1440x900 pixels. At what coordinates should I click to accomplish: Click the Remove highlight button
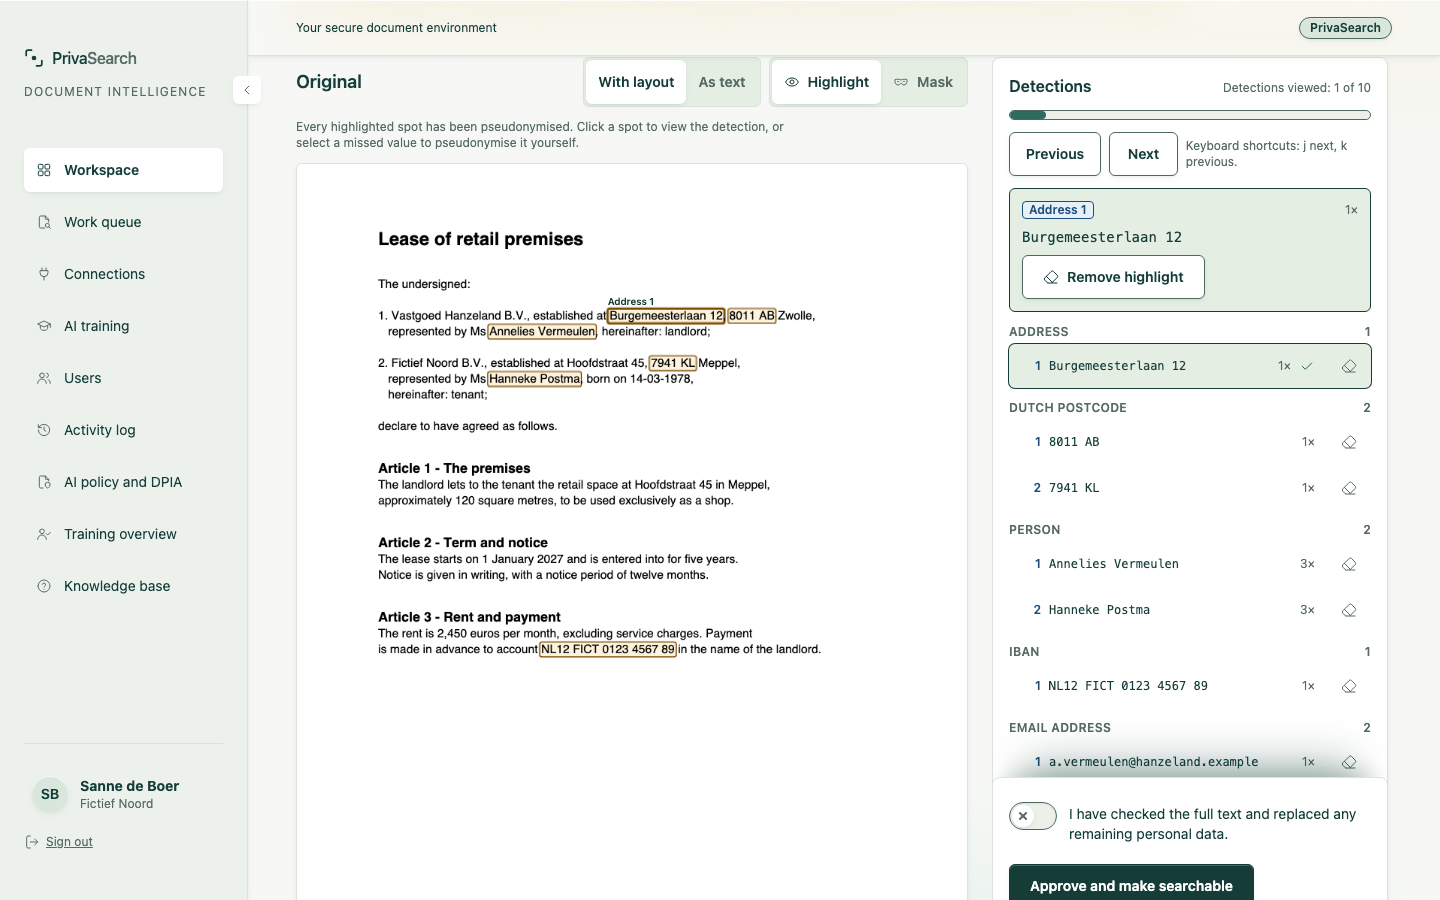pos(1113,277)
